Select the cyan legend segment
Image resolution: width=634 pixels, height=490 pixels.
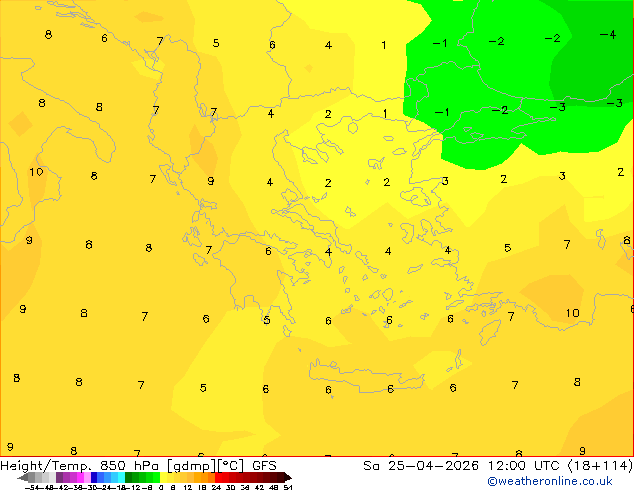tap(121, 477)
